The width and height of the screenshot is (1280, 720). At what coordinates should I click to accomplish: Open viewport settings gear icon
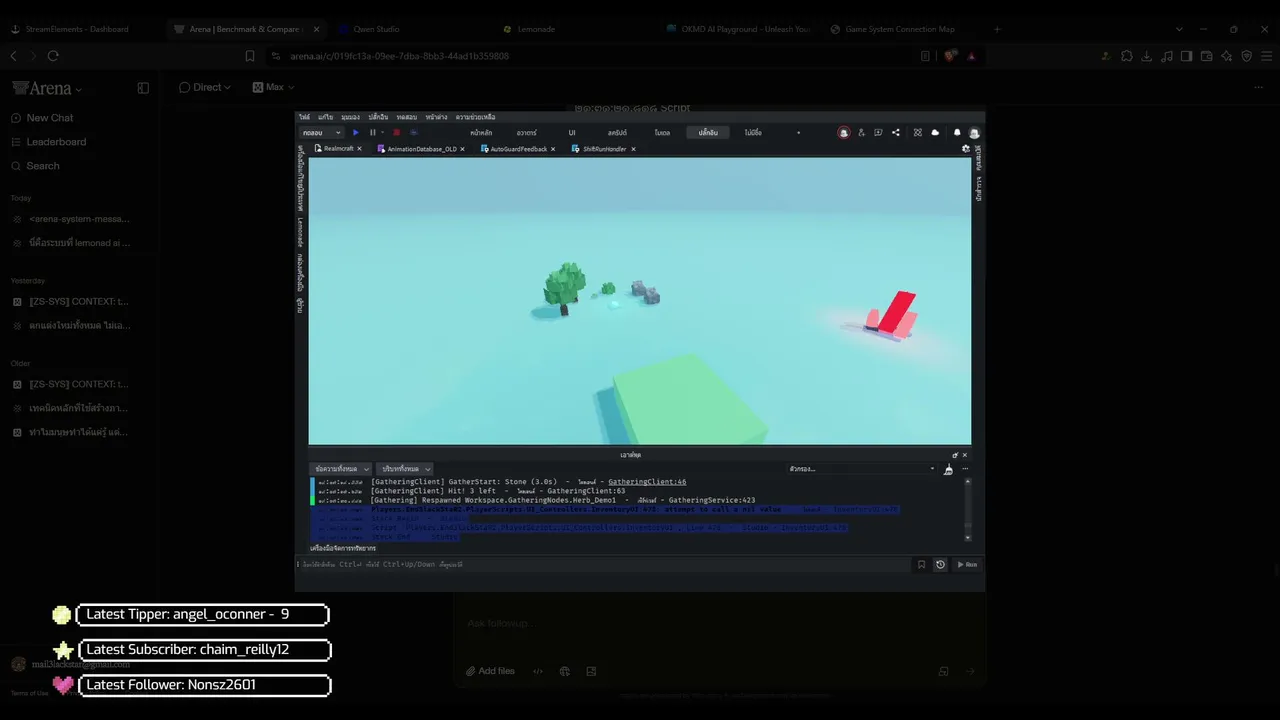[966, 149]
